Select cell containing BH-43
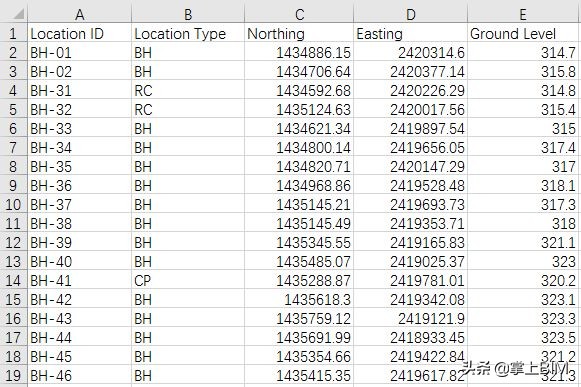The height and width of the screenshot is (387, 581). click(79, 318)
